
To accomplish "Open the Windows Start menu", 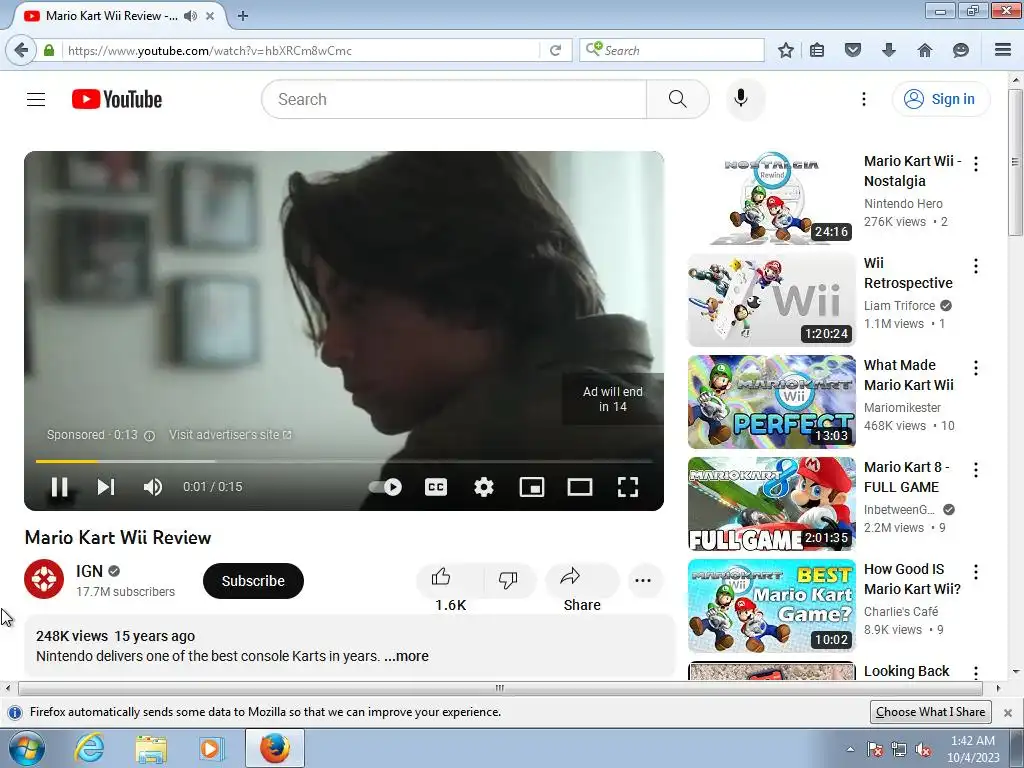I will click(x=27, y=748).
